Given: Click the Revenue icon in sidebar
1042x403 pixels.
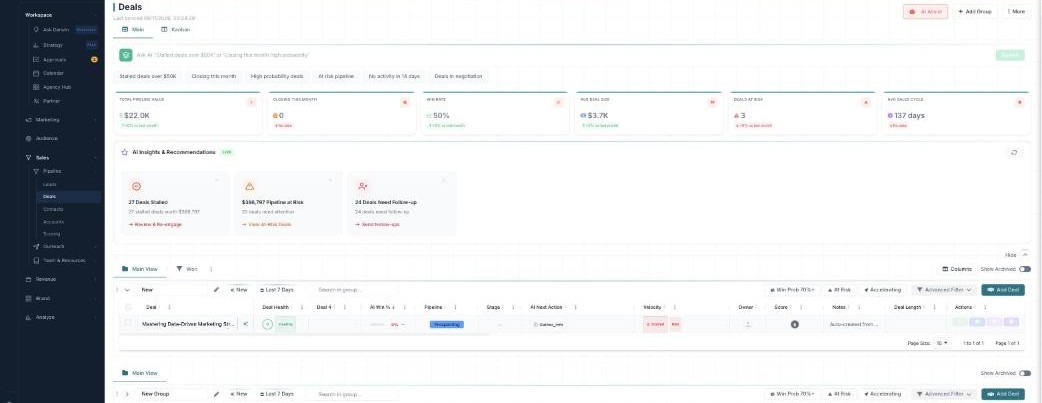Looking at the screenshot, I should pyautogui.click(x=29, y=279).
